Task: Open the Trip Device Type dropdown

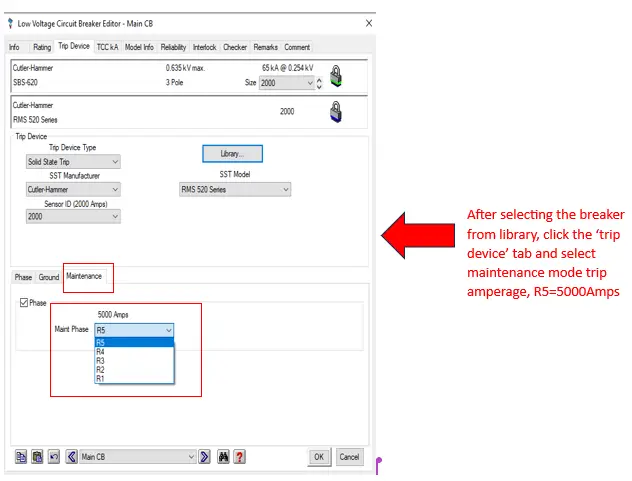Action: click(x=73, y=162)
